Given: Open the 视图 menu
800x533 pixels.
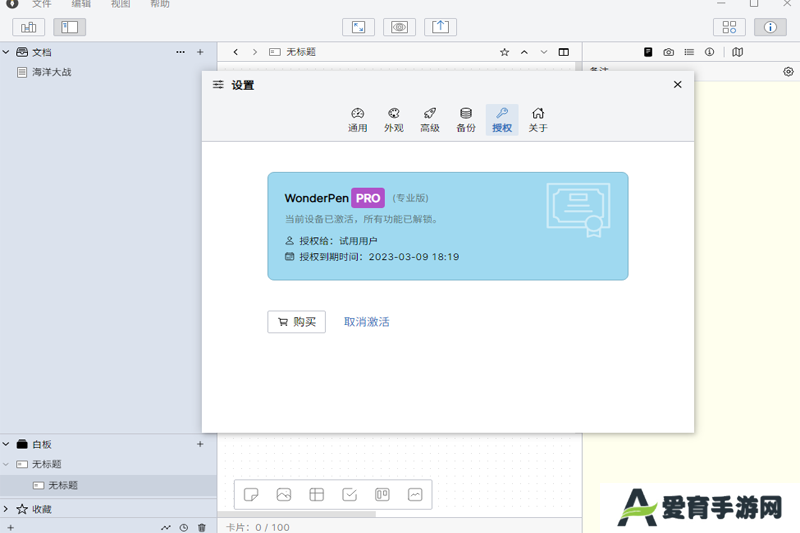Looking at the screenshot, I should (121, 4).
